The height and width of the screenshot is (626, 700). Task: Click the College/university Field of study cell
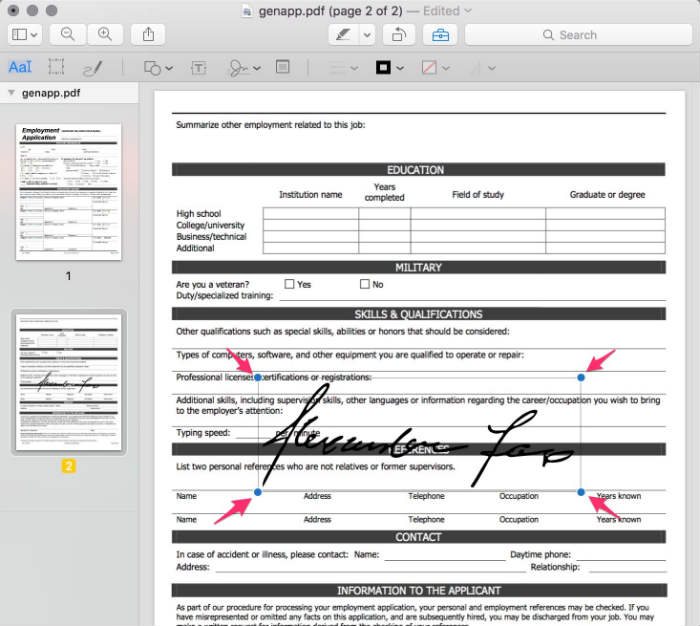(478, 225)
